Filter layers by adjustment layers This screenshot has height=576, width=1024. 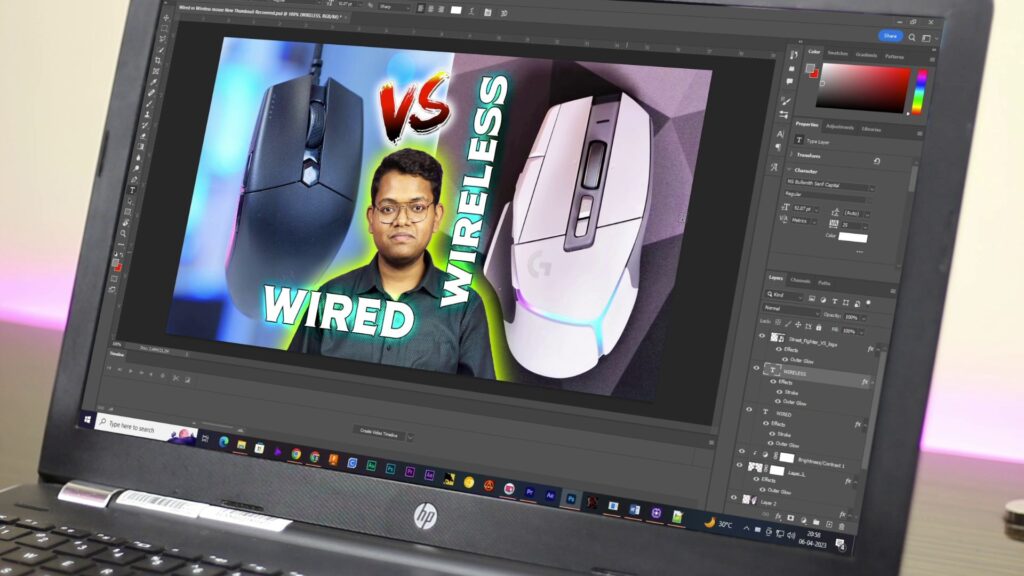(x=823, y=300)
